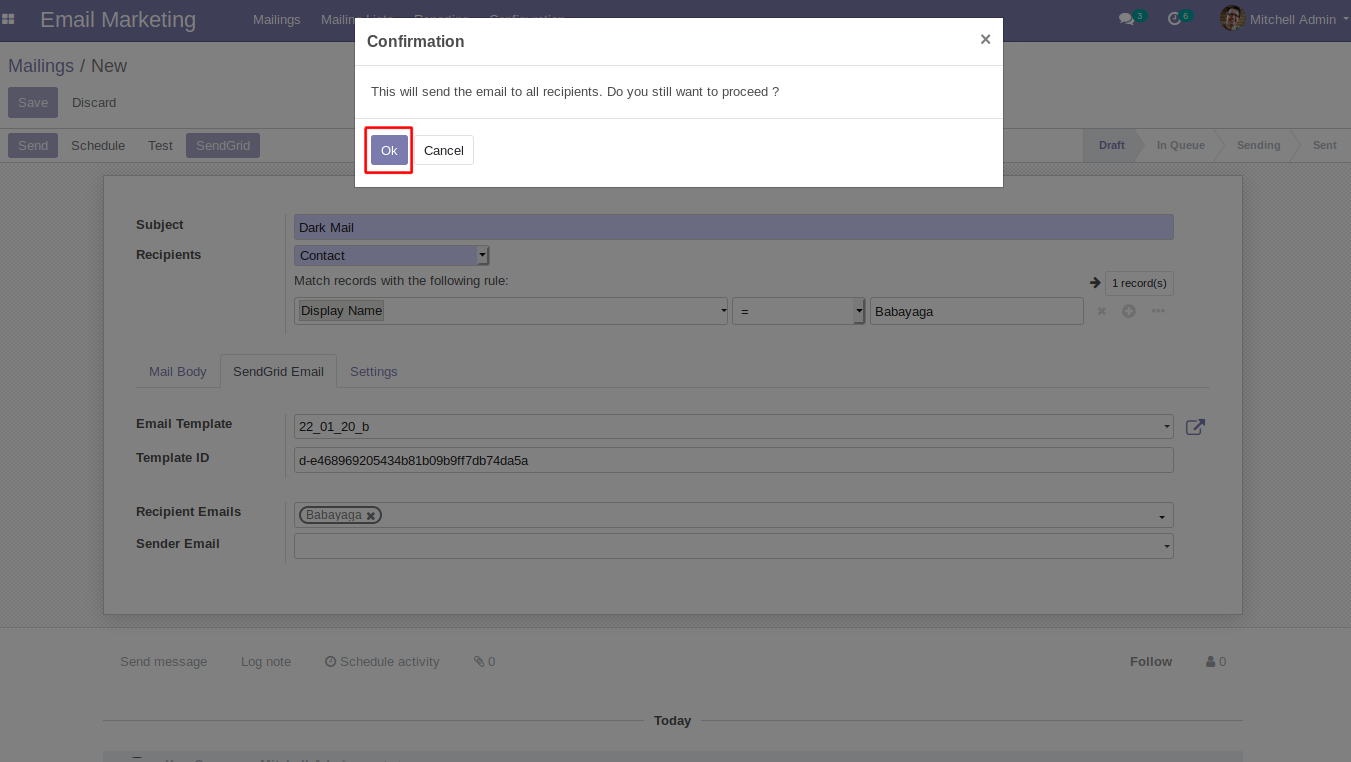Screen dimensions: 1351x762
Task: Discard the new mailing
Action: (94, 103)
